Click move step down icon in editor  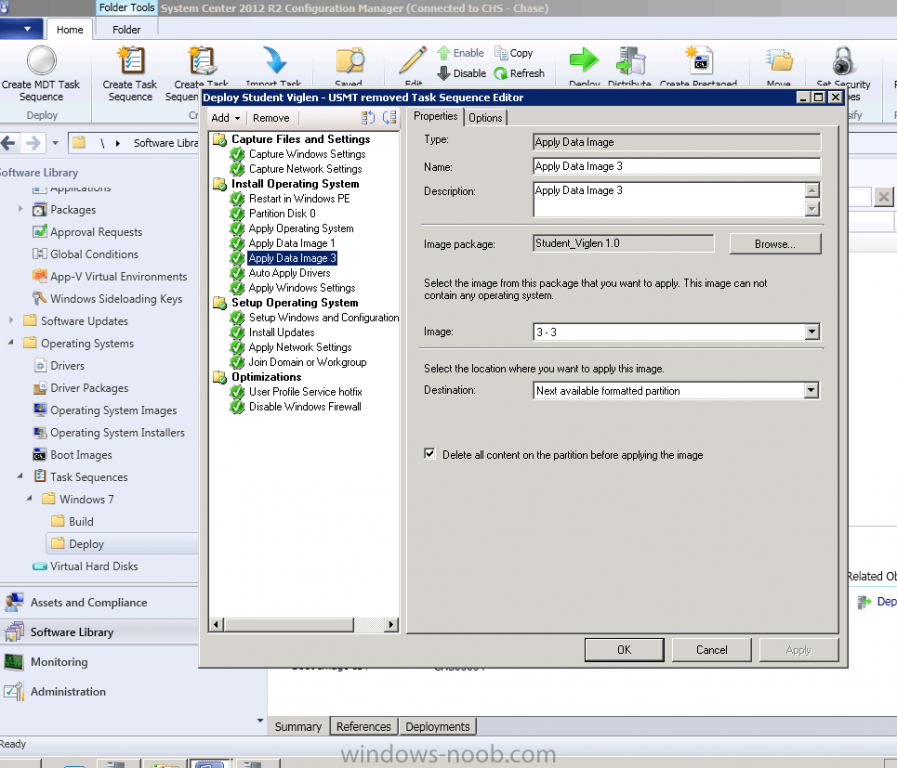[x=390, y=118]
